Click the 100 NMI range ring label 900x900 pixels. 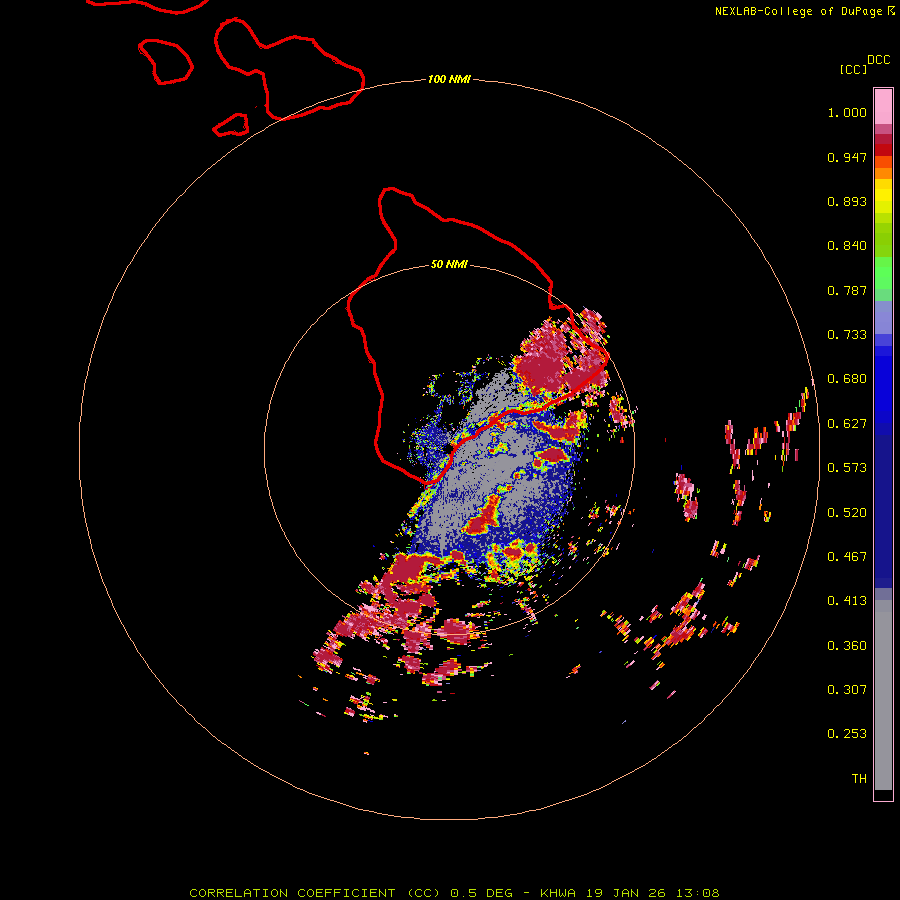point(449,79)
